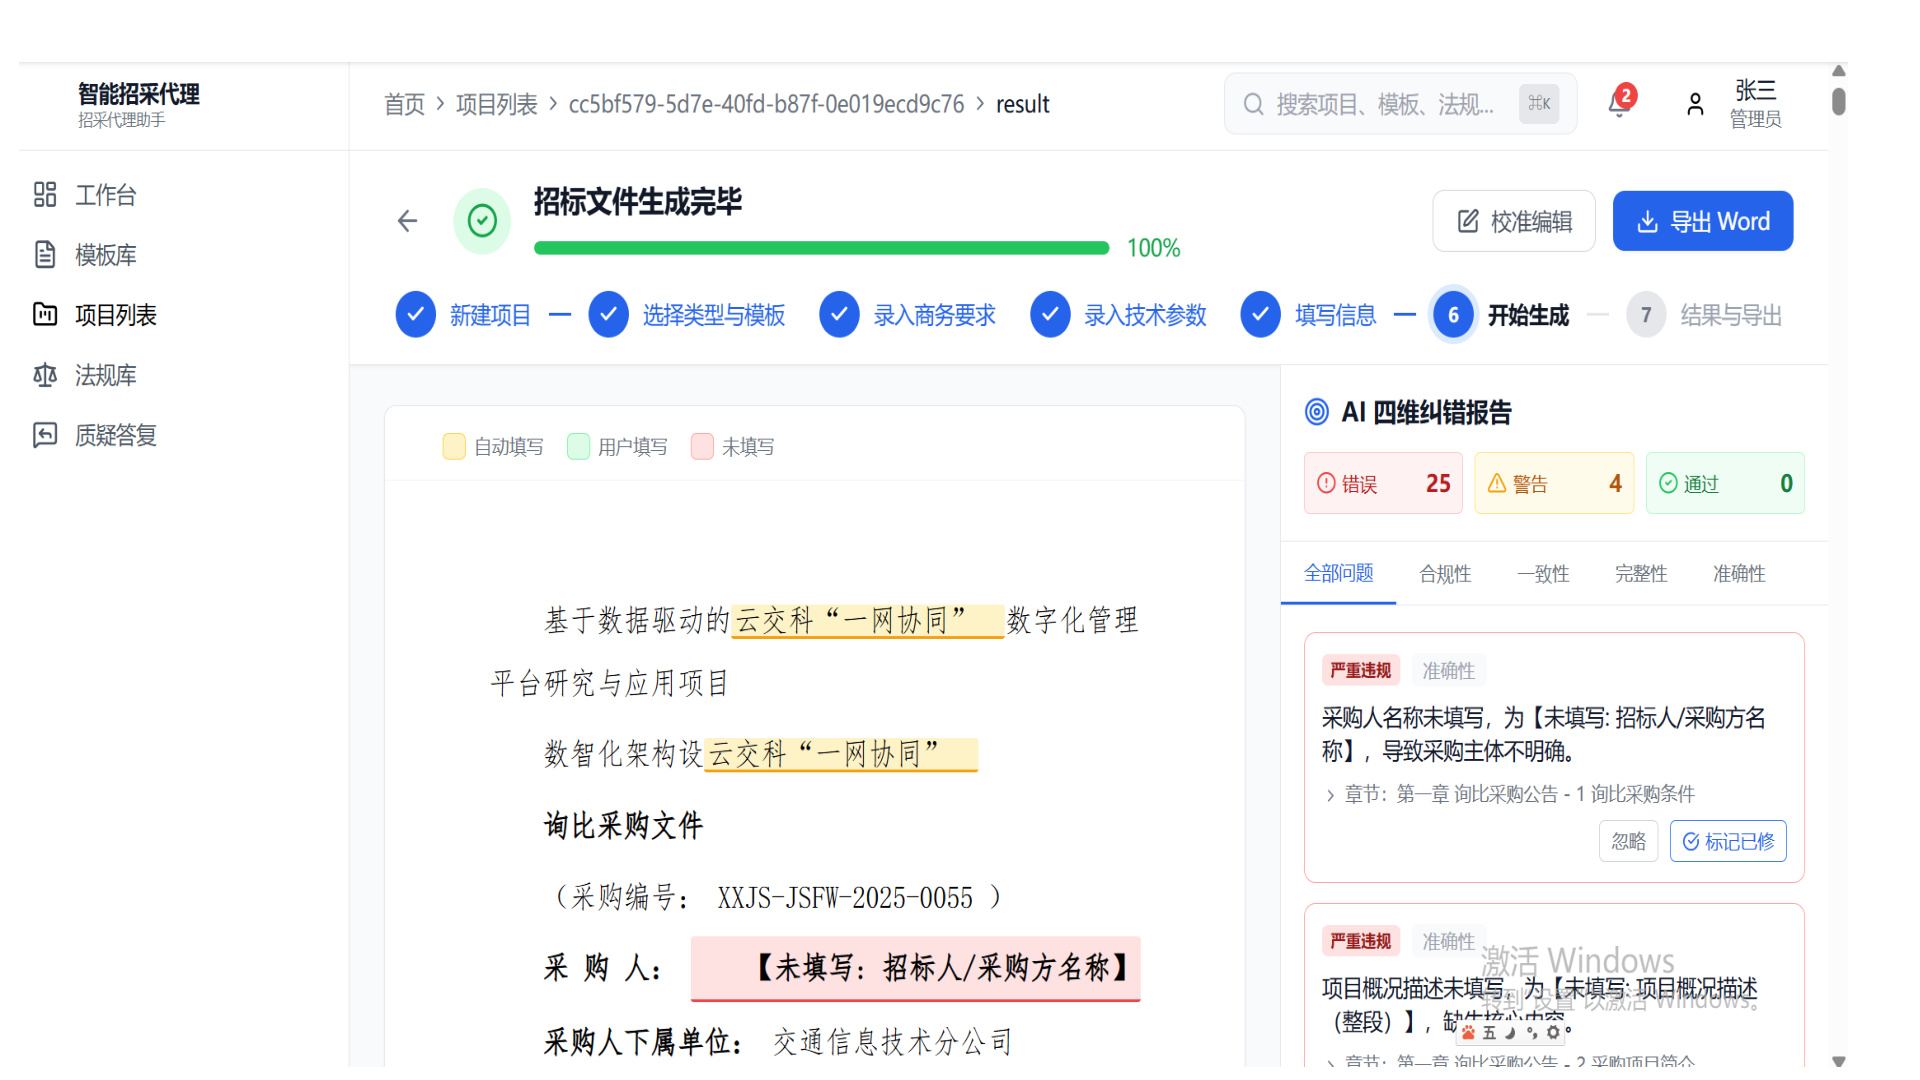Image resolution: width=1920 pixels, height=1080 pixels.
Task: Click the unfilled 招标人/采购方名称 field
Action: [915, 968]
